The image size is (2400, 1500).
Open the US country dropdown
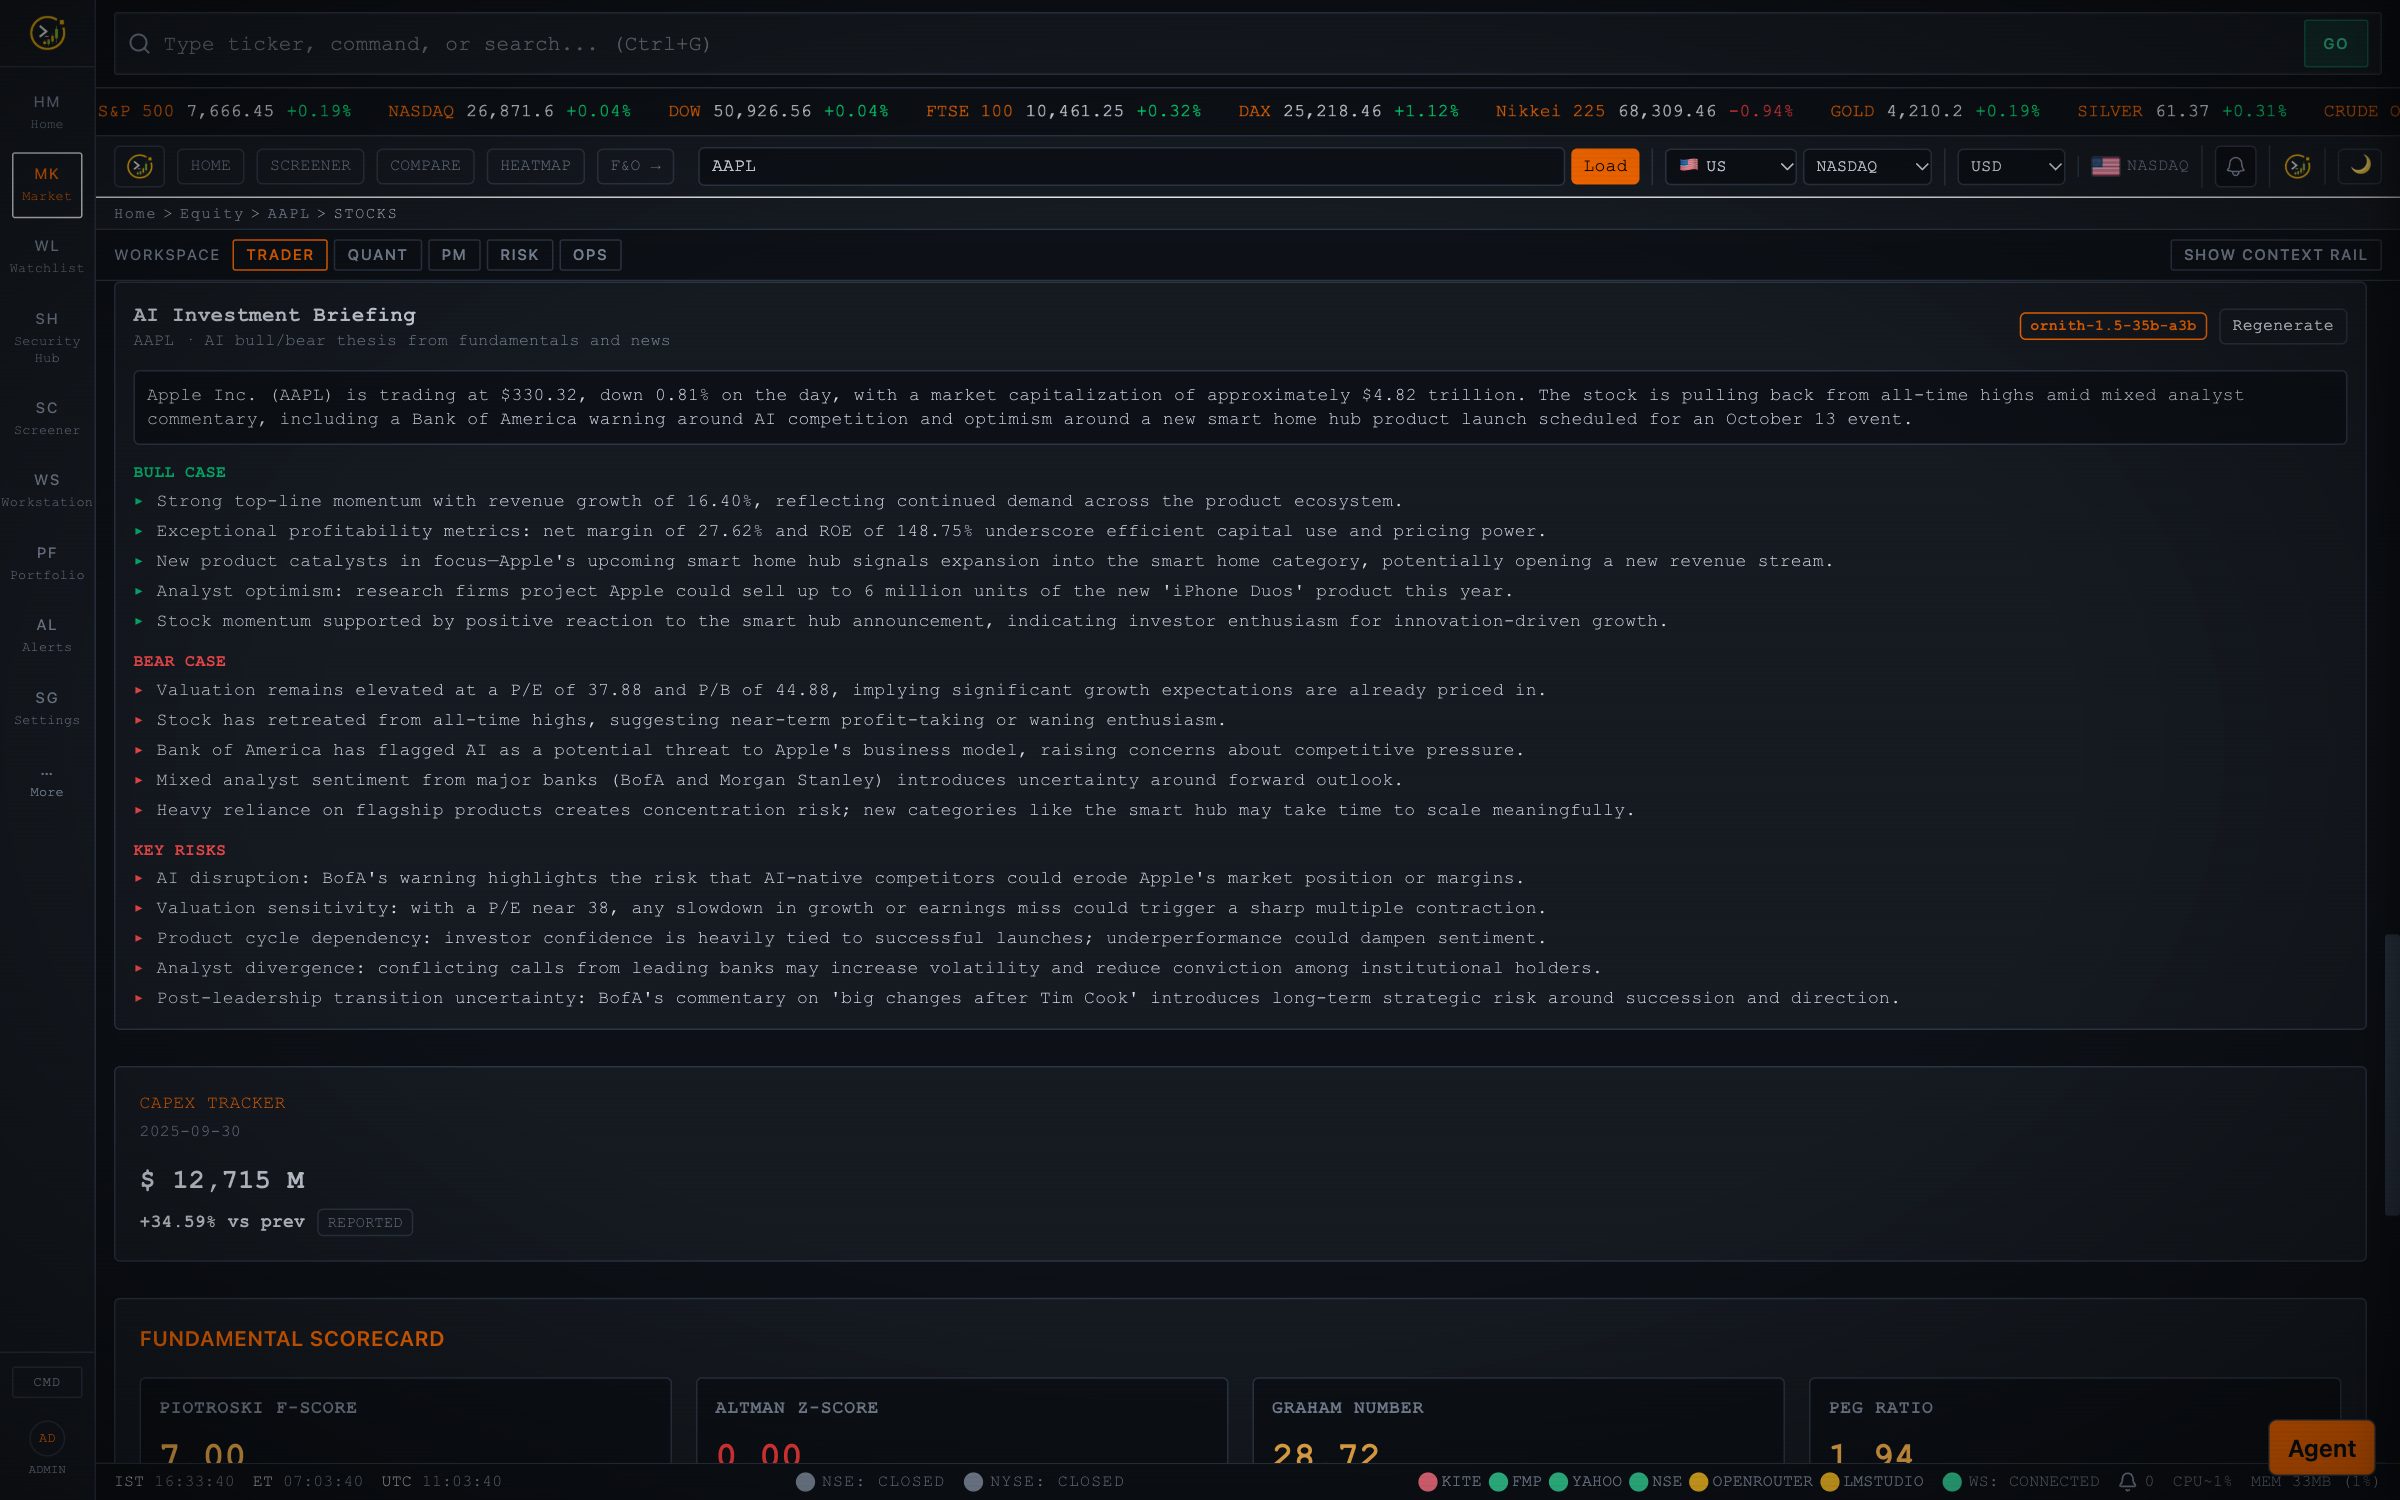coord(1731,166)
